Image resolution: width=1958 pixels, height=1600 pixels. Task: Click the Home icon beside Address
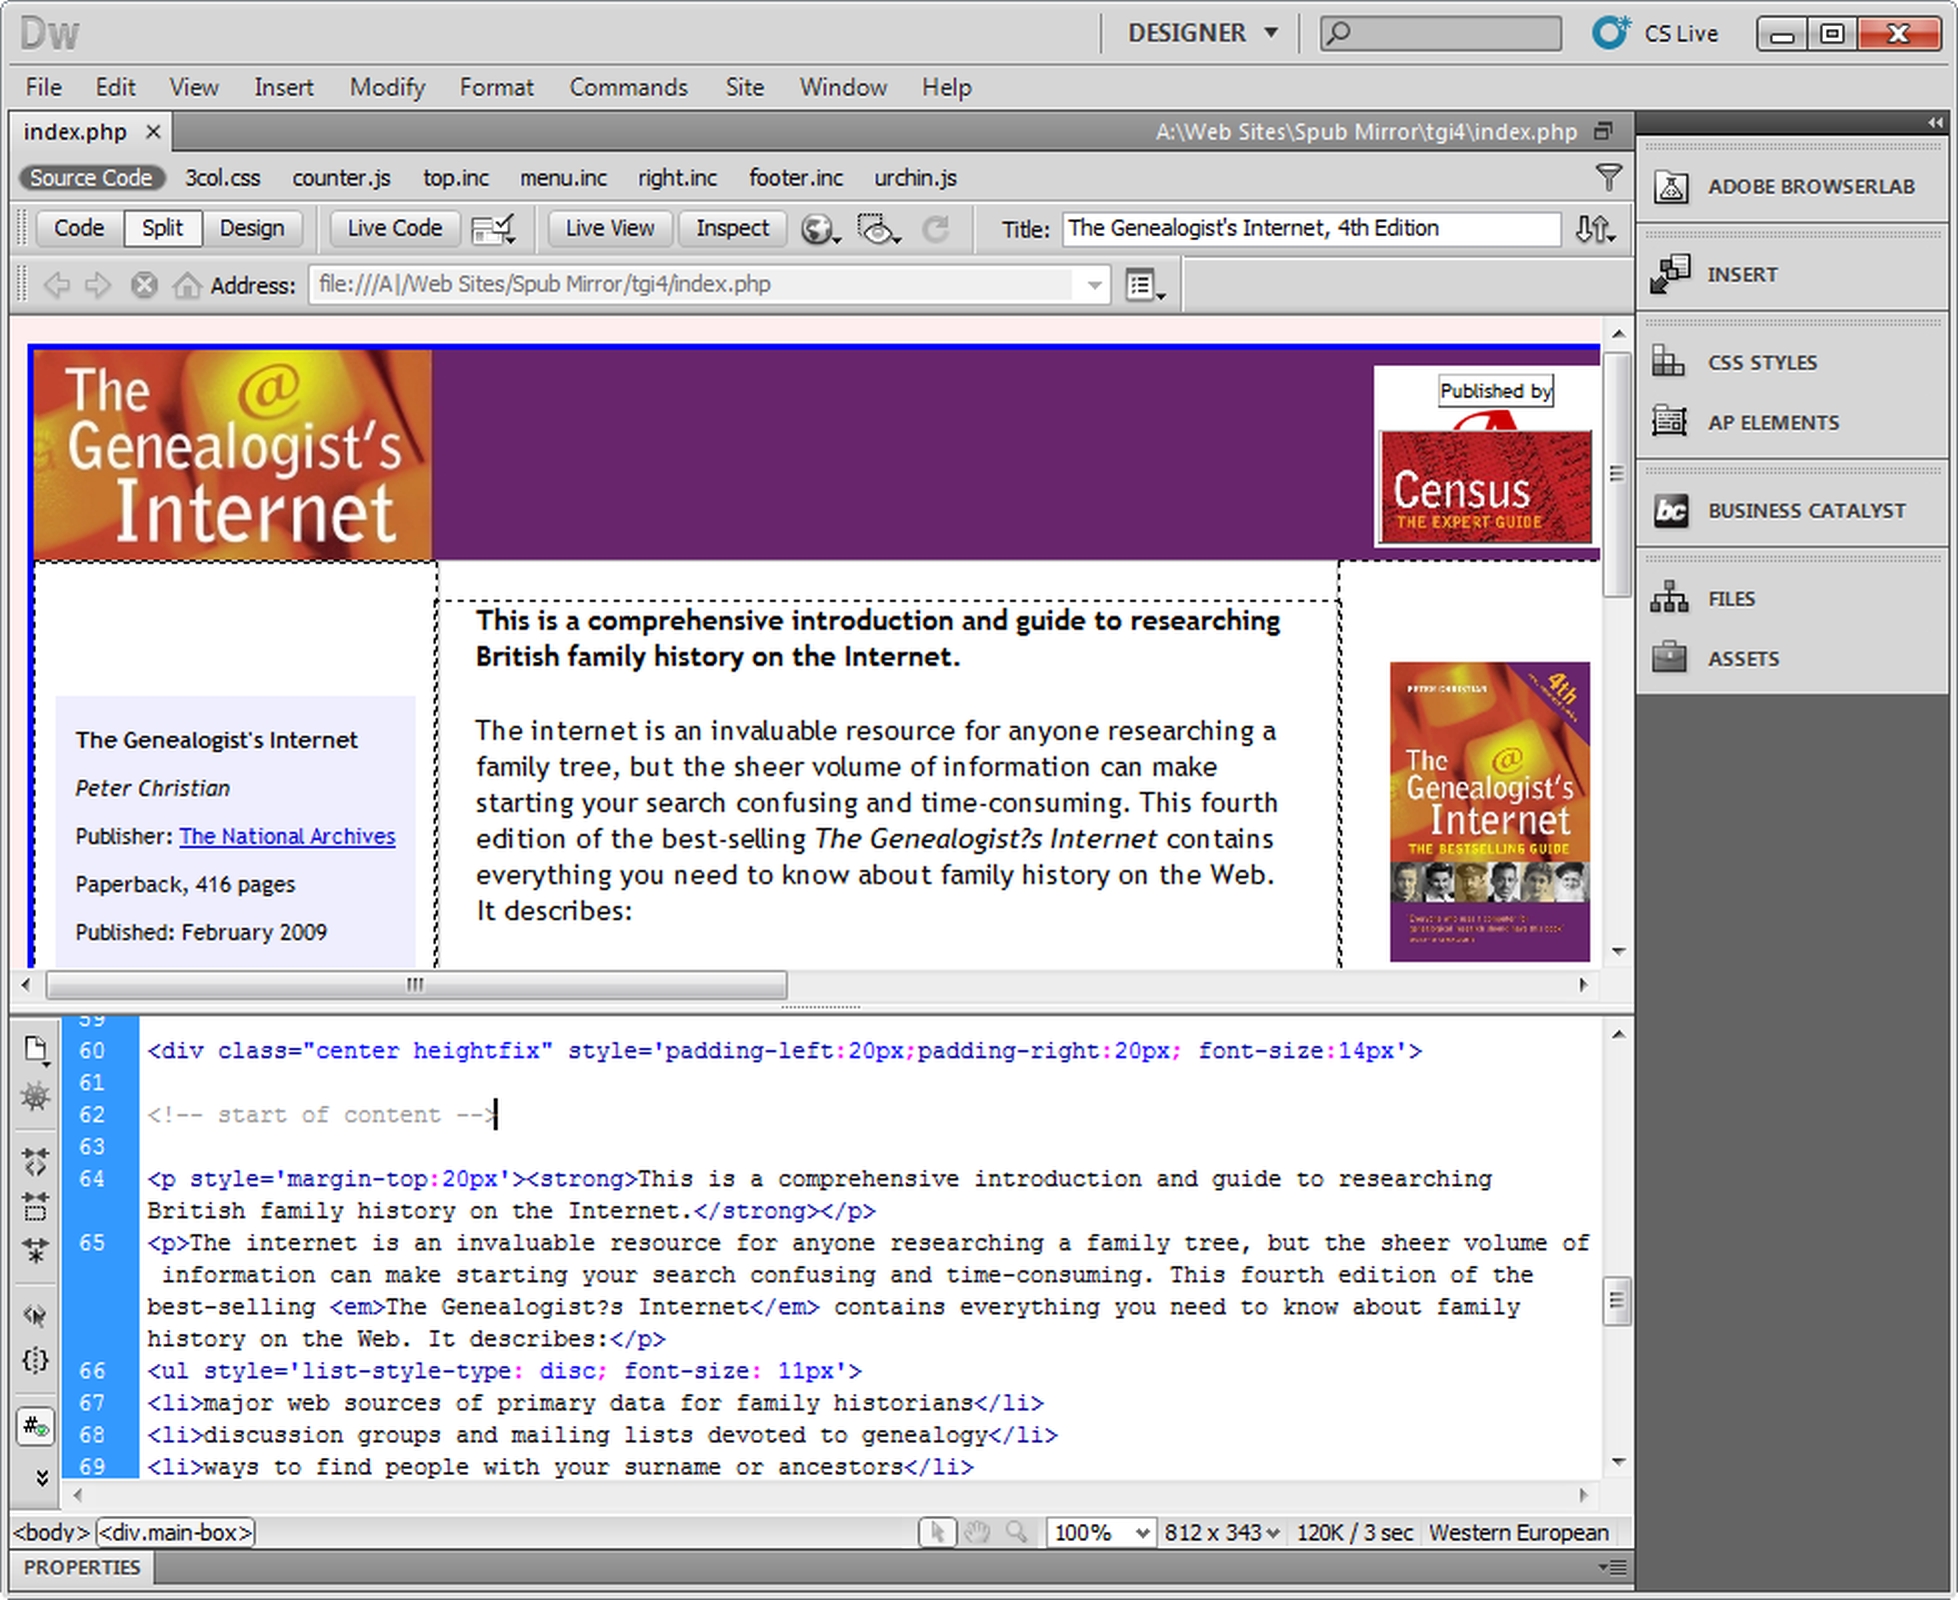click(x=187, y=285)
